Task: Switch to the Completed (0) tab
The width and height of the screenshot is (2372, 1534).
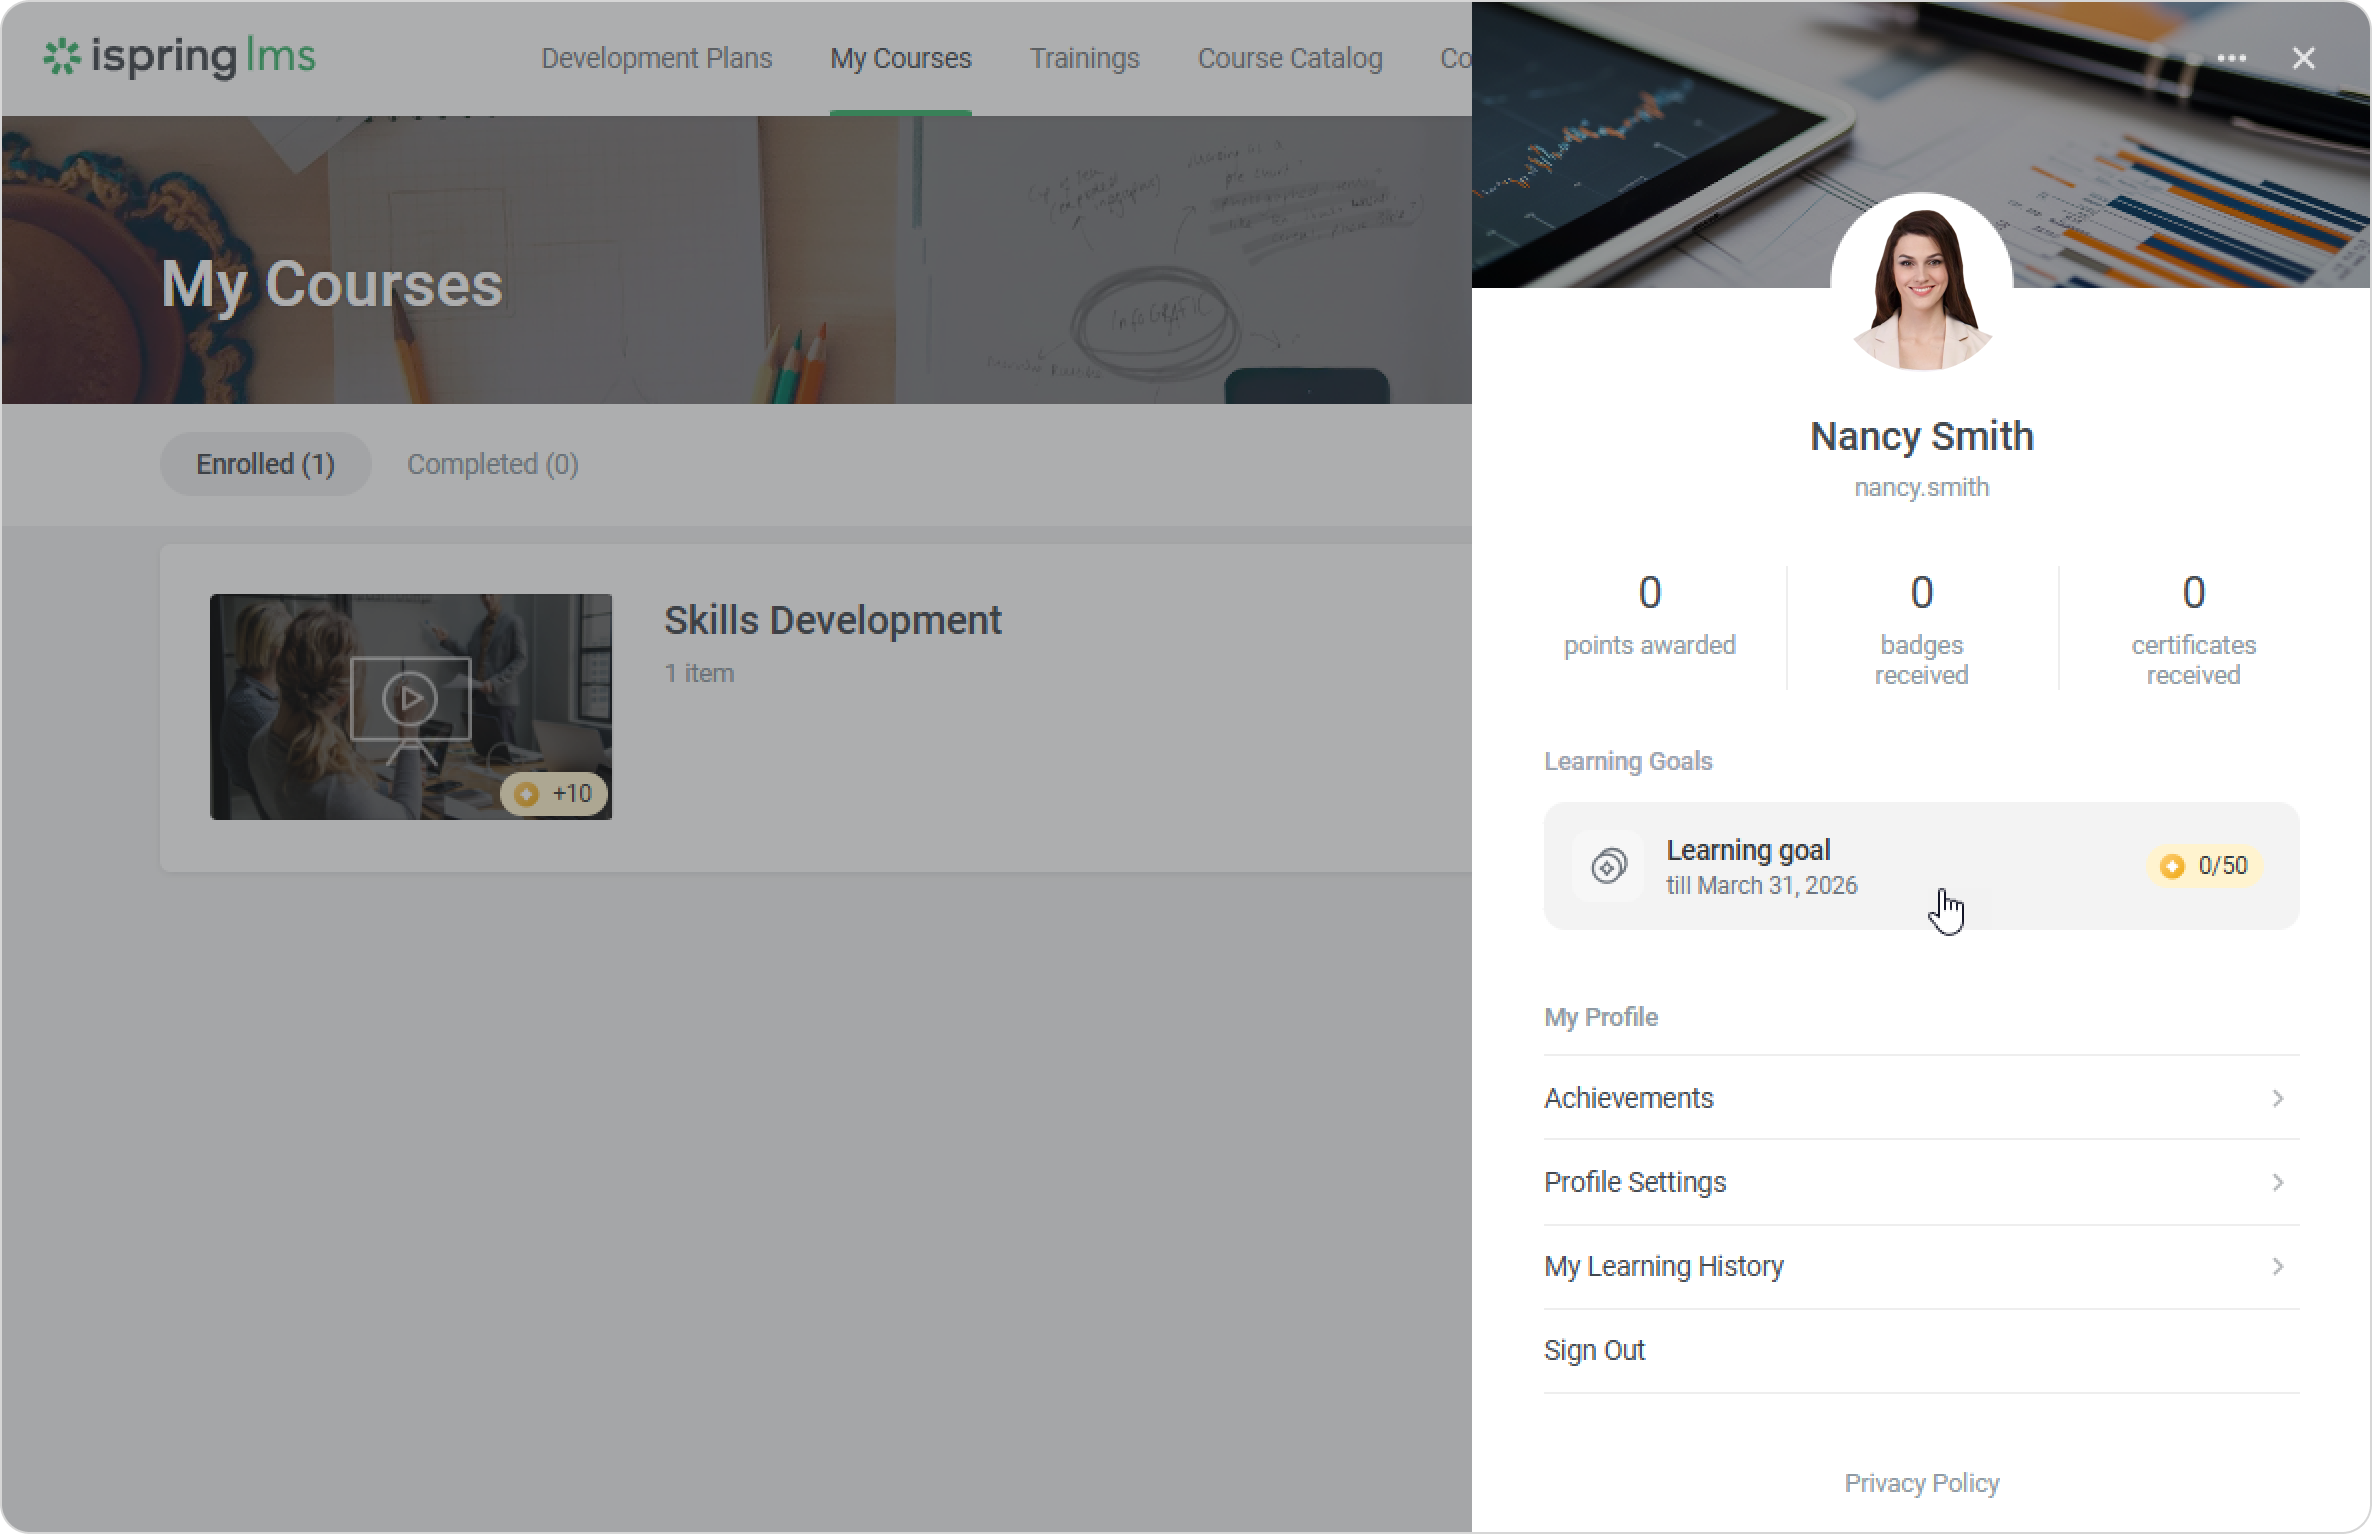Action: click(492, 464)
